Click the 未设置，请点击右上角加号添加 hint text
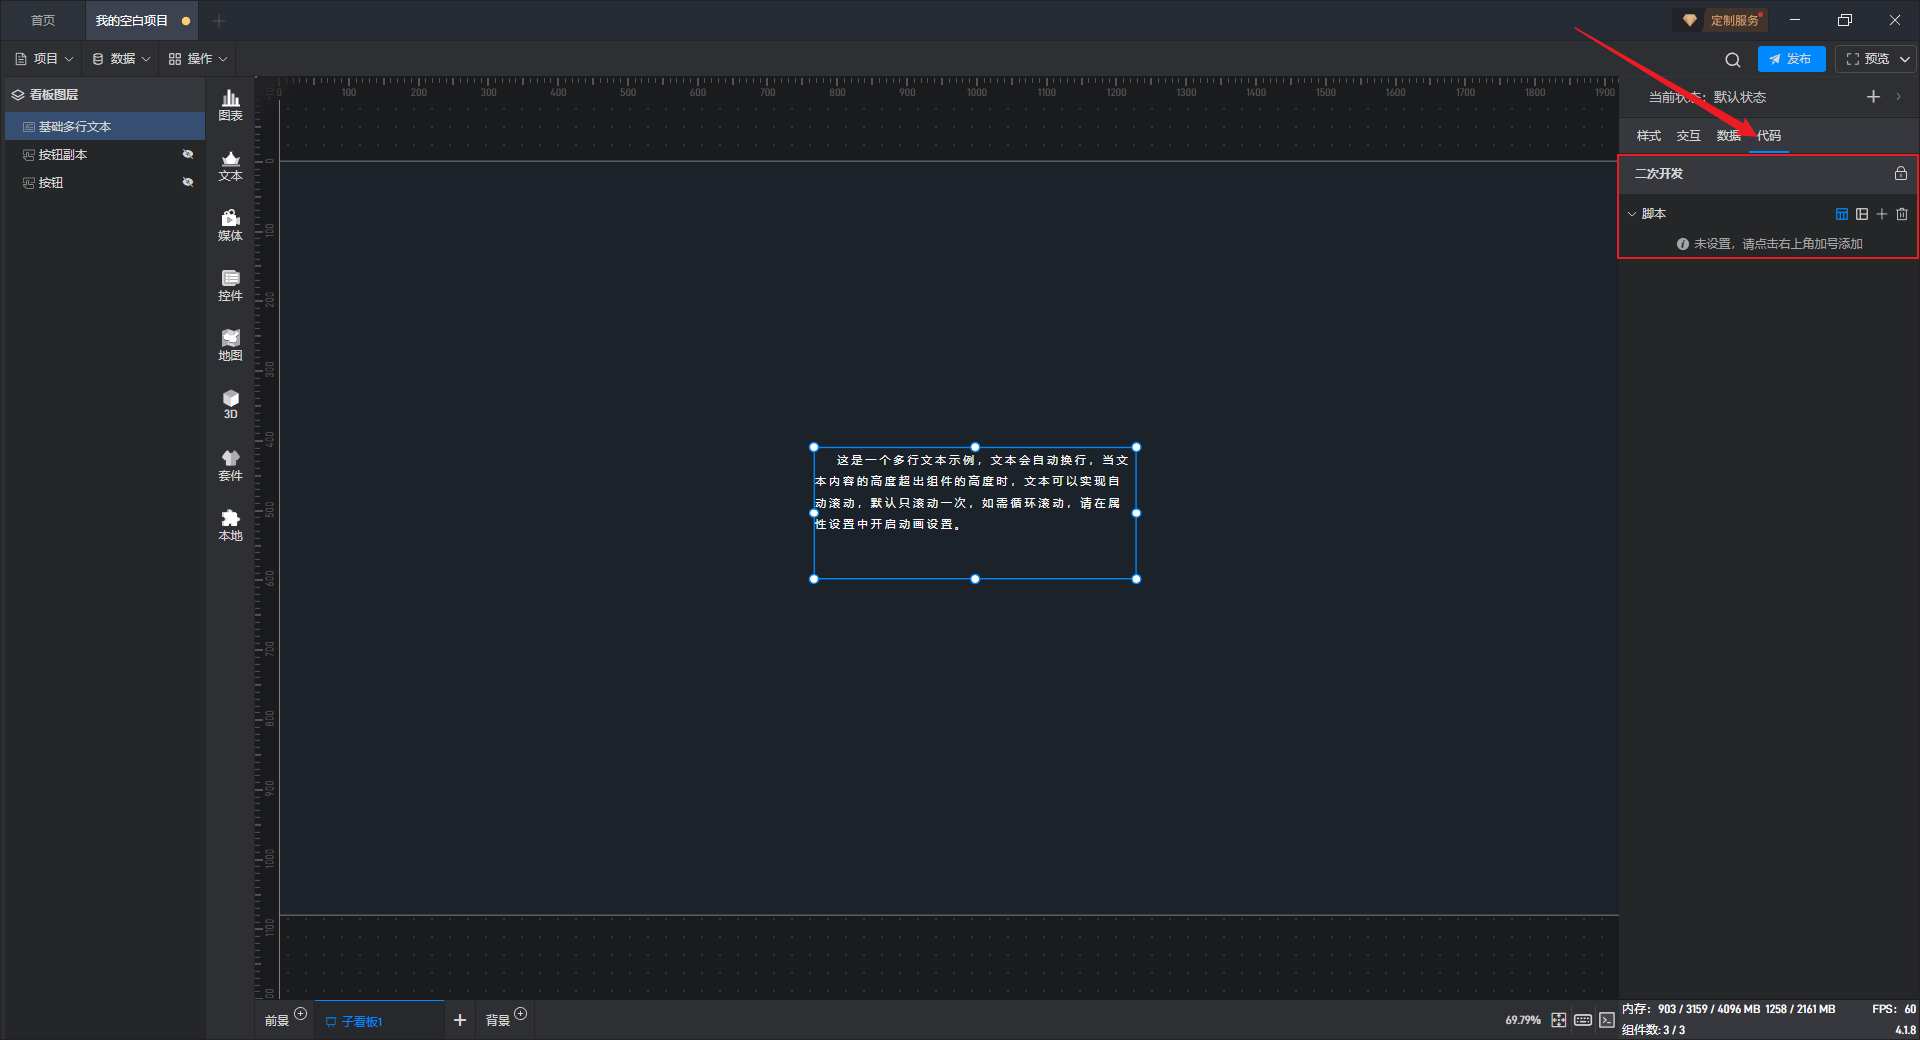The height and width of the screenshot is (1040, 1920). 1778,244
